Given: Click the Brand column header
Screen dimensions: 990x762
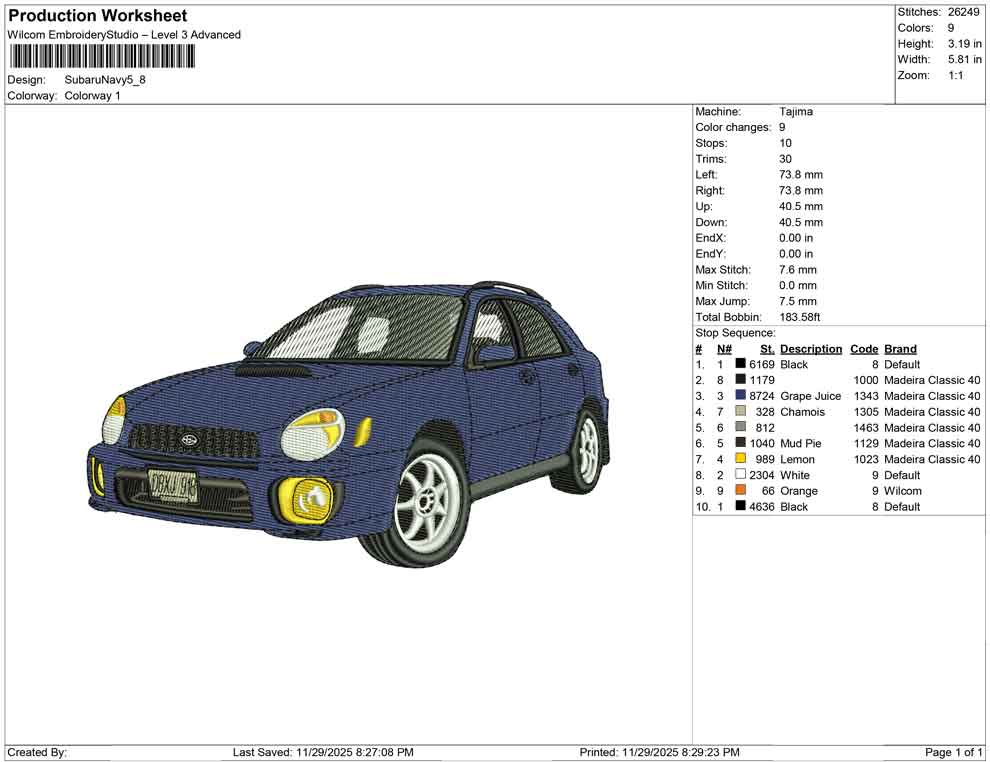Looking at the screenshot, I should [900, 349].
